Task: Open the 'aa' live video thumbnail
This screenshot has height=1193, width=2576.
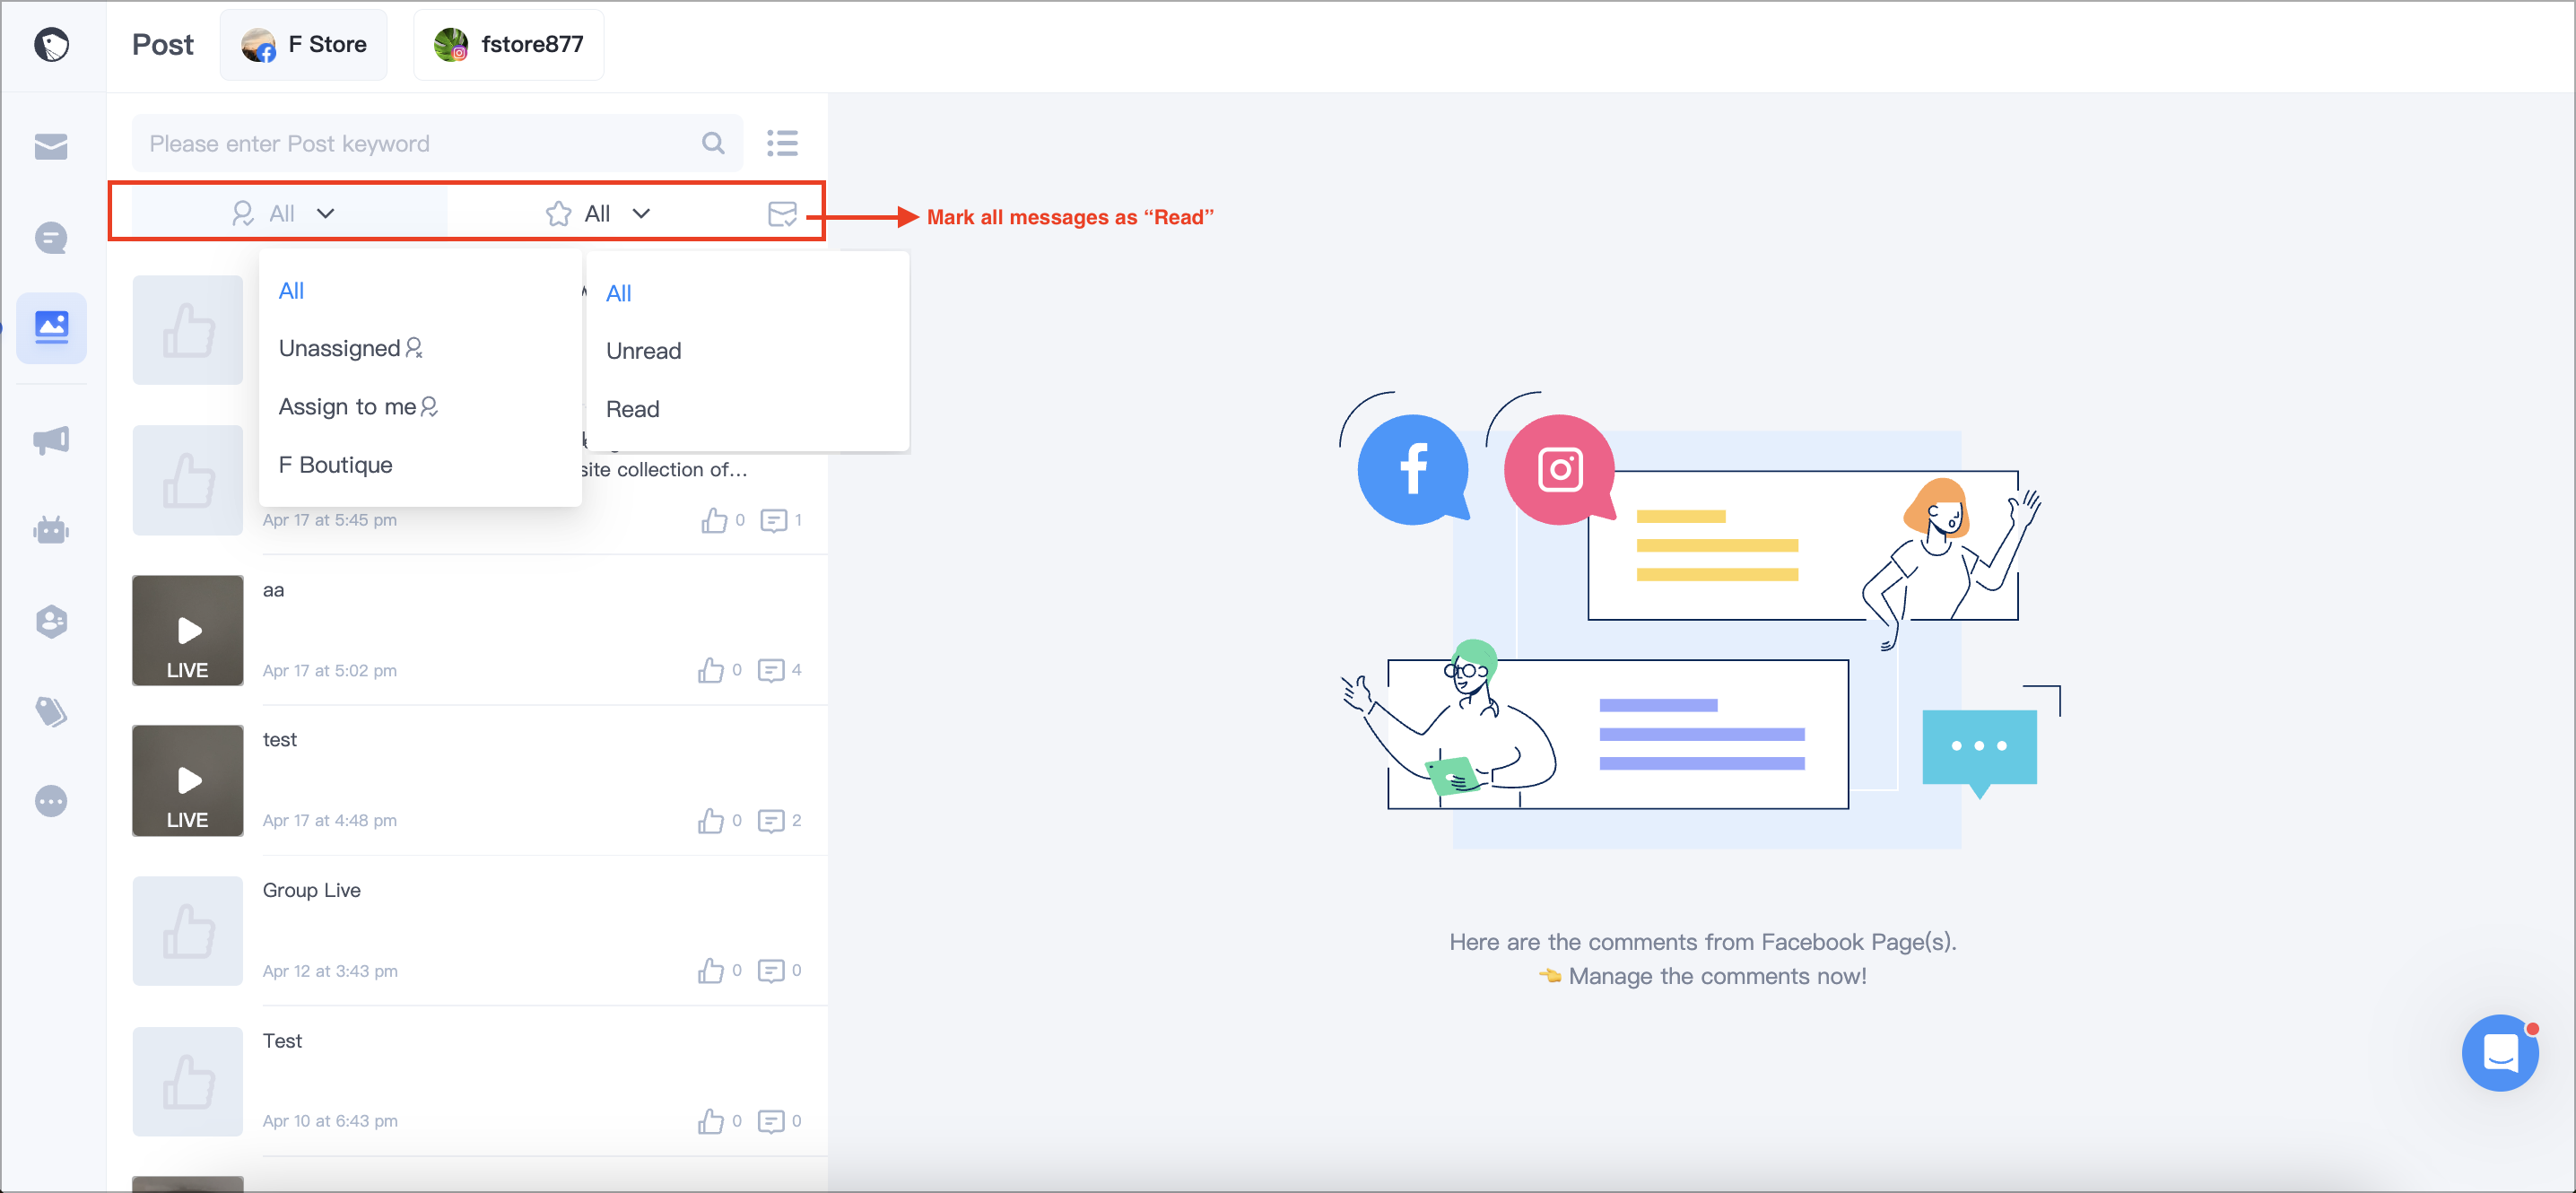Action: 188,630
